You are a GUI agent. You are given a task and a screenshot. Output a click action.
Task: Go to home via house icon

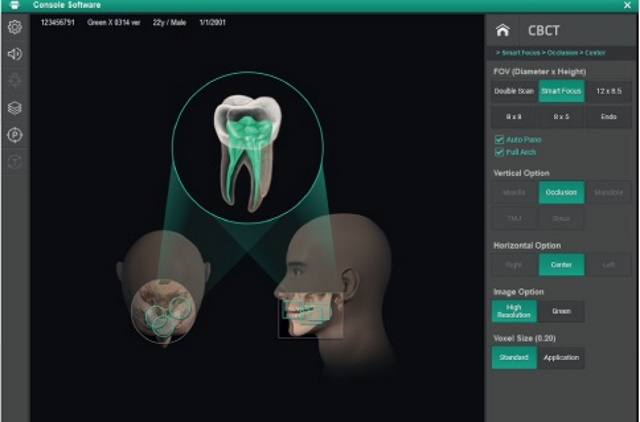click(x=503, y=31)
